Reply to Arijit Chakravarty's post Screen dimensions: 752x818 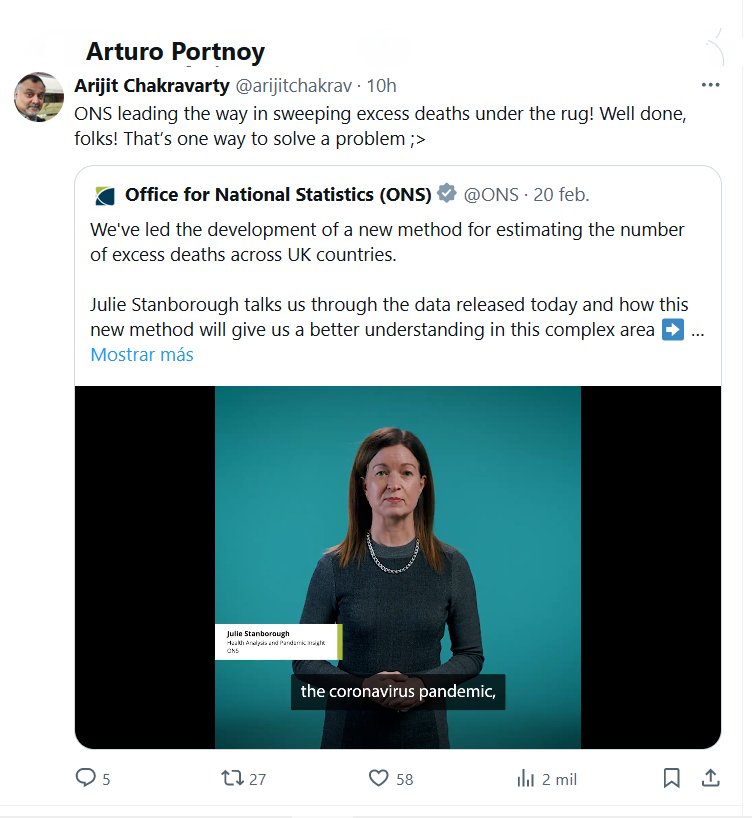pos(87,778)
